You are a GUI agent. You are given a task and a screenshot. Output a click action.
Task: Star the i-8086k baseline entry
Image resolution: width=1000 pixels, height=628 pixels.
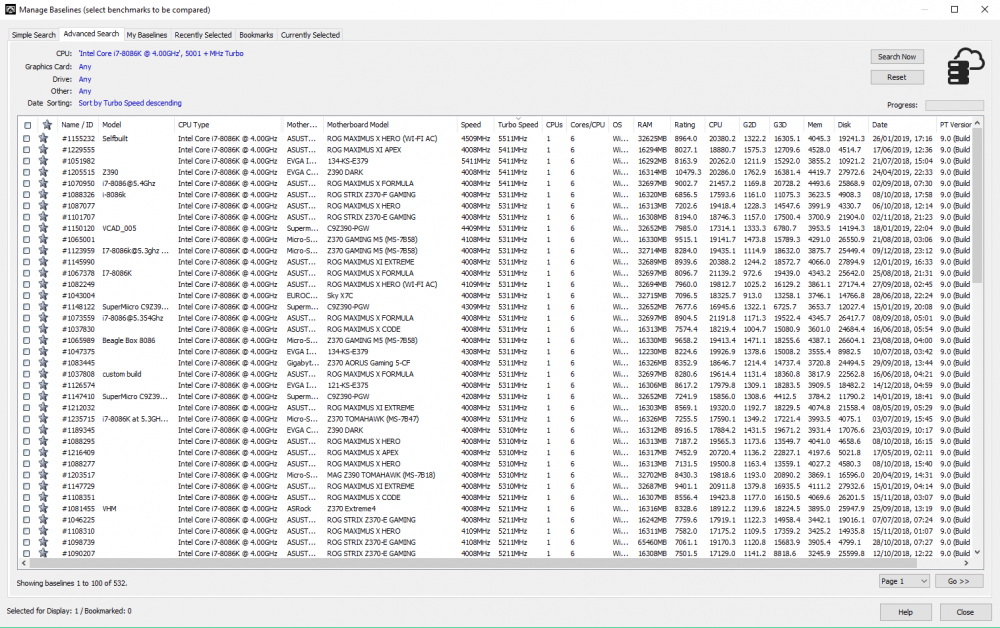pyautogui.click(x=43, y=195)
